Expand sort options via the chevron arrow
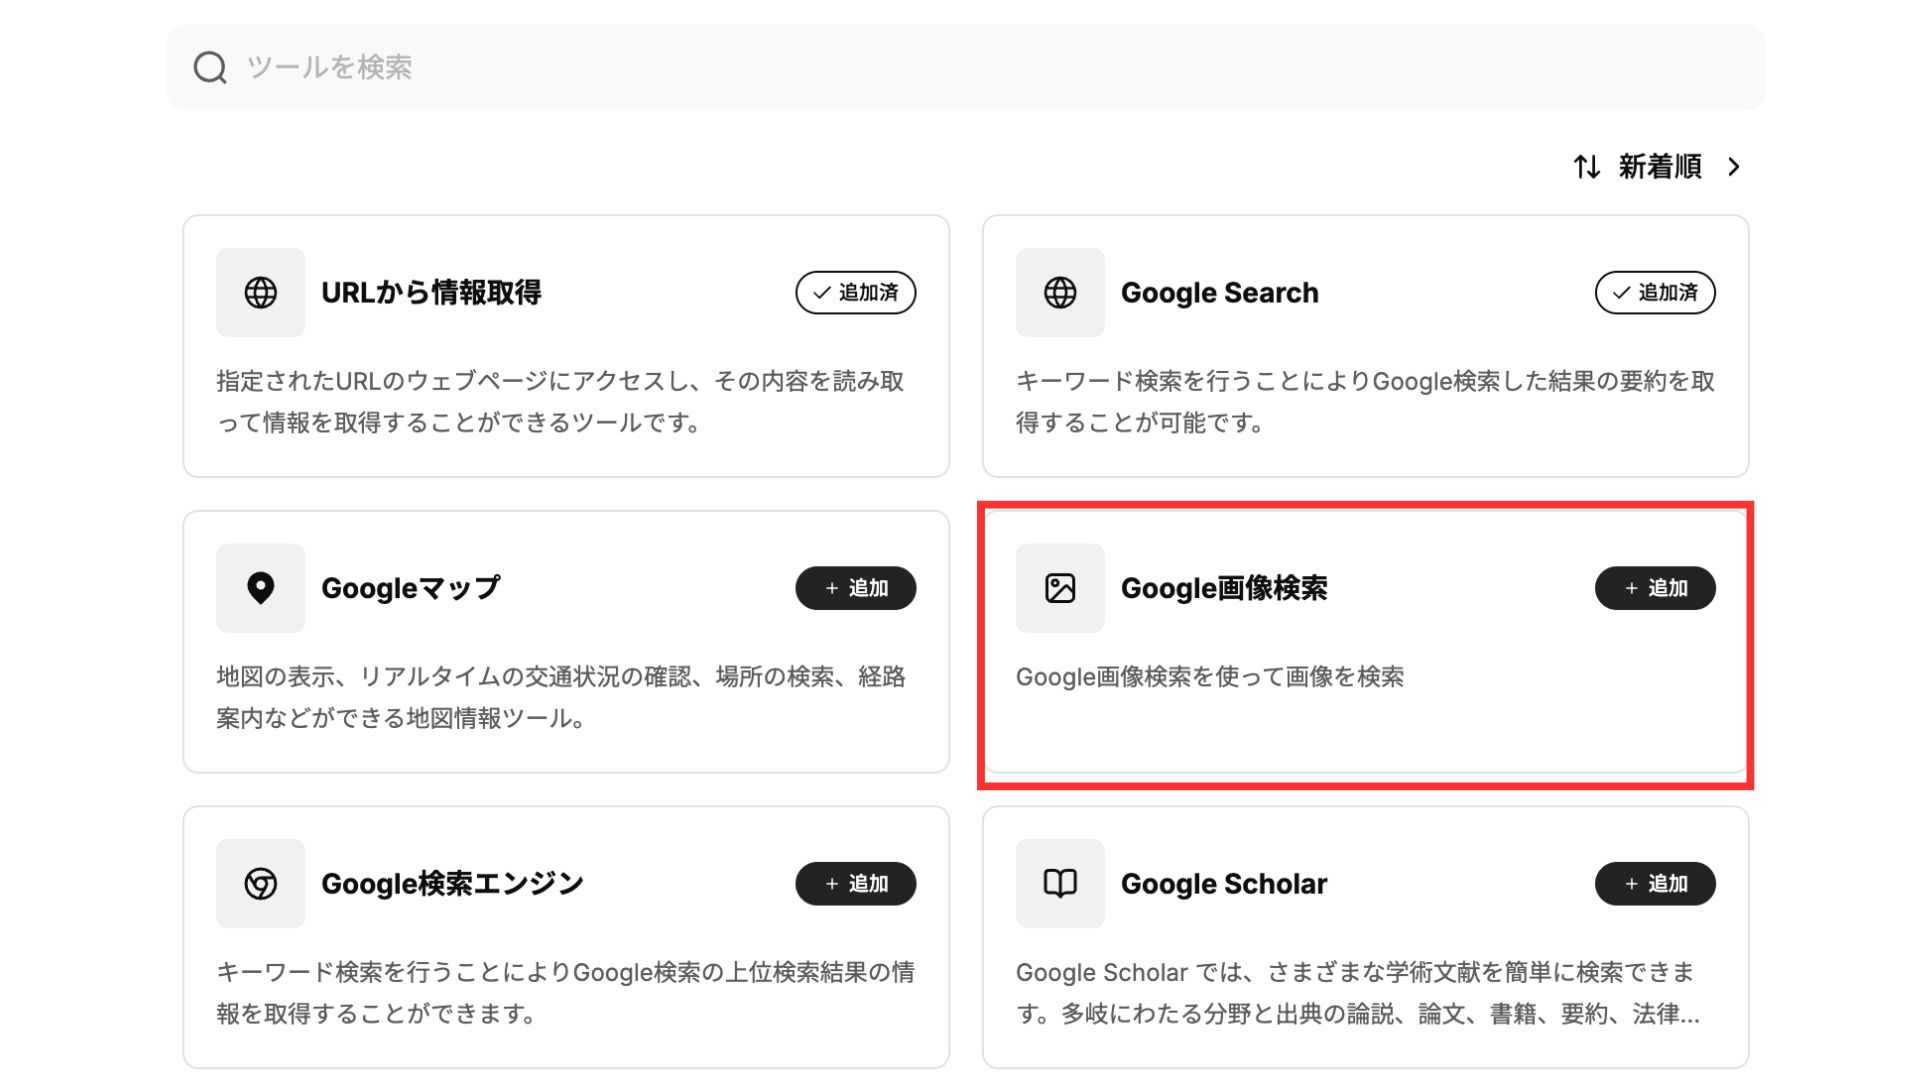The width and height of the screenshot is (1920, 1080). click(x=1735, y=167)
